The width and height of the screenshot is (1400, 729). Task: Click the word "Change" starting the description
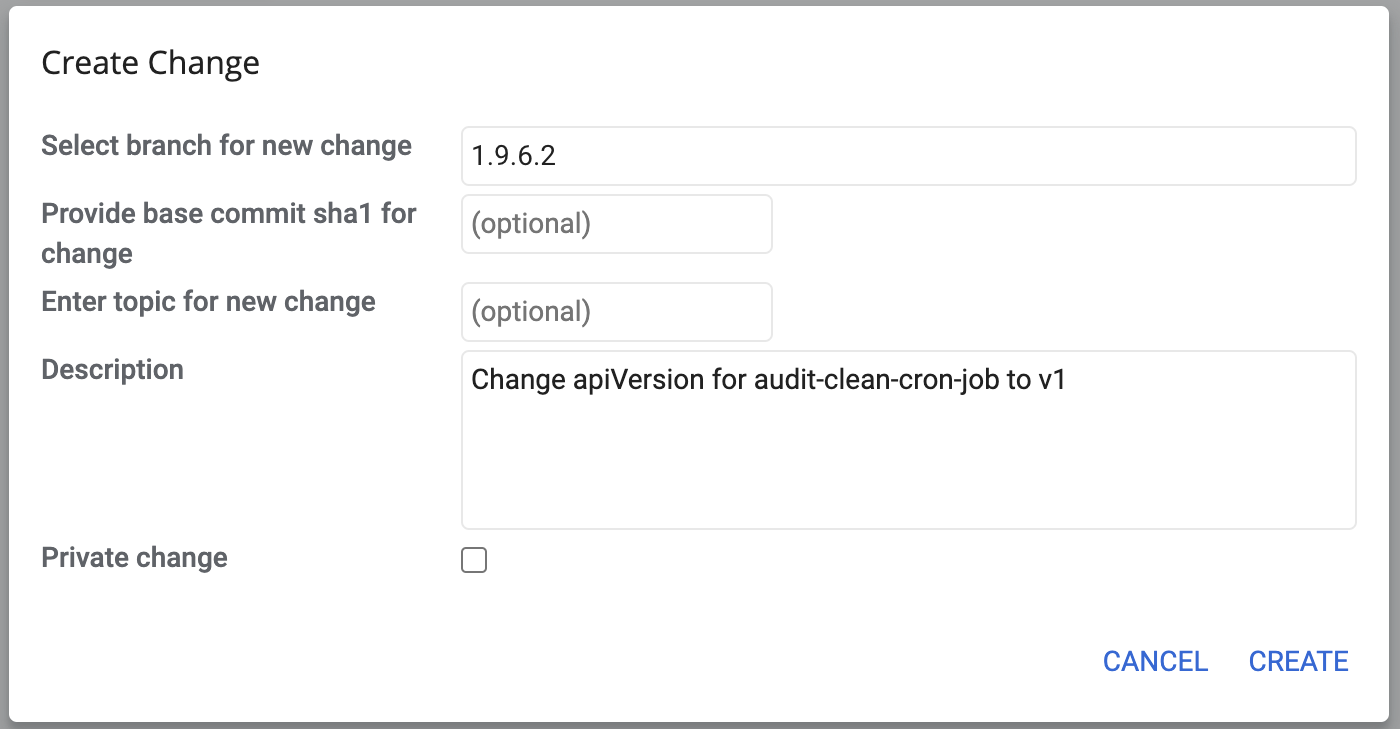point(518,380)
